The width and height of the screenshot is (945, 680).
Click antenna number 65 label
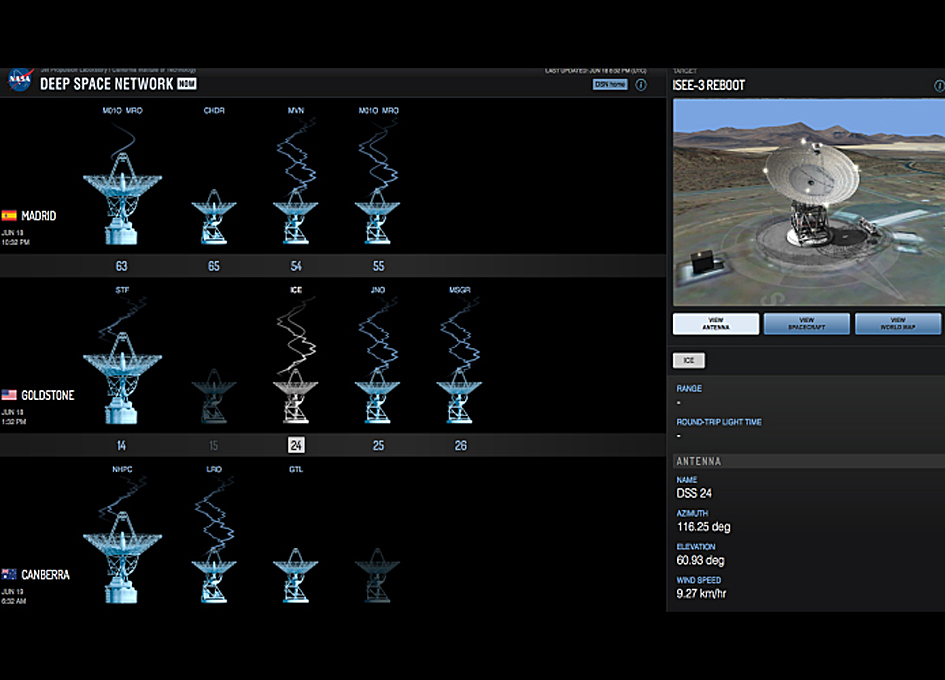pyautogui.click(x=214, y=266)
